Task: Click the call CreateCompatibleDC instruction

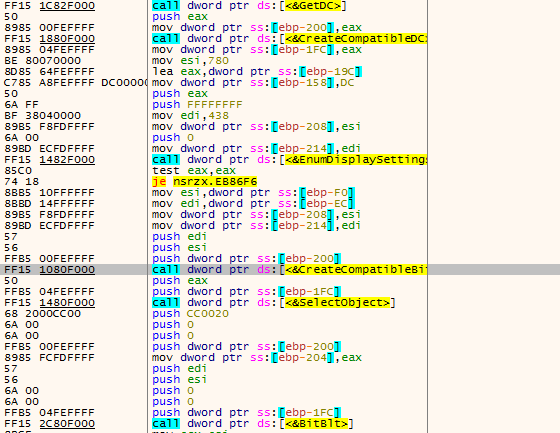Action: tap(289, 39)
